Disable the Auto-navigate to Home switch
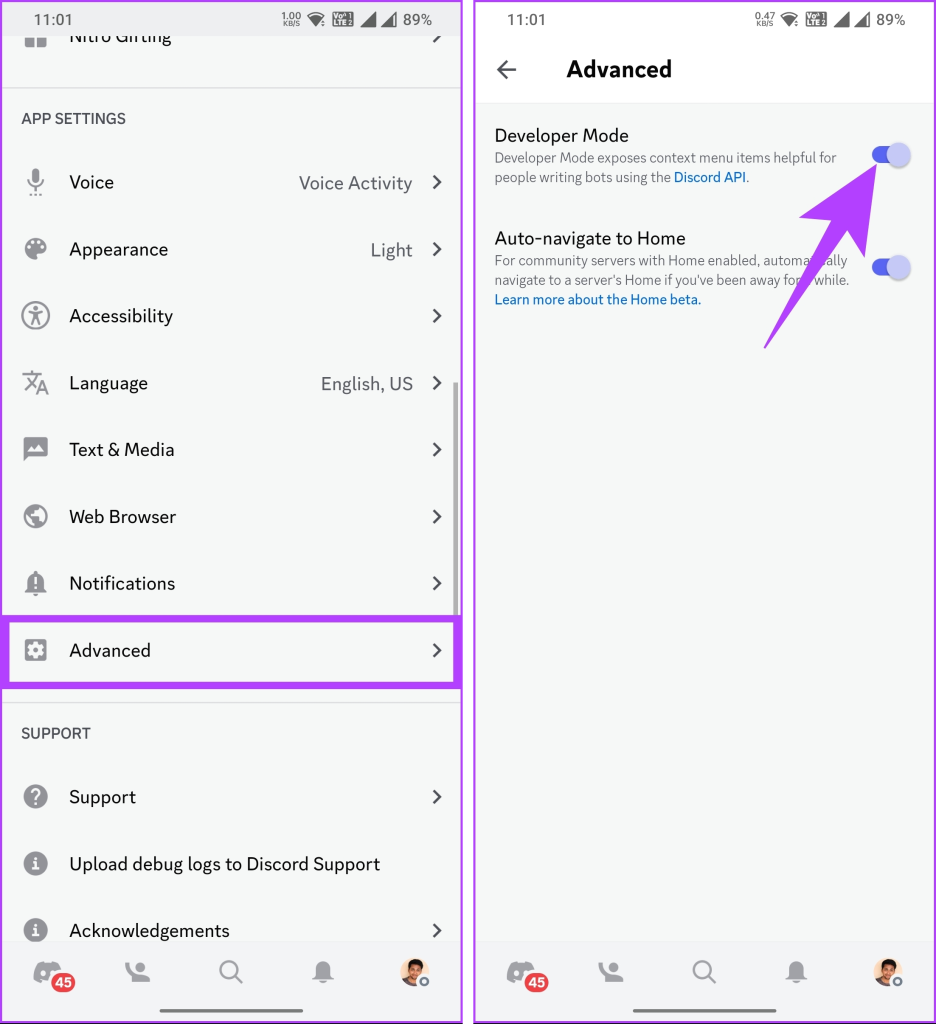The image size is (936, 1024). pyautogui.click(x=891, y=267)
